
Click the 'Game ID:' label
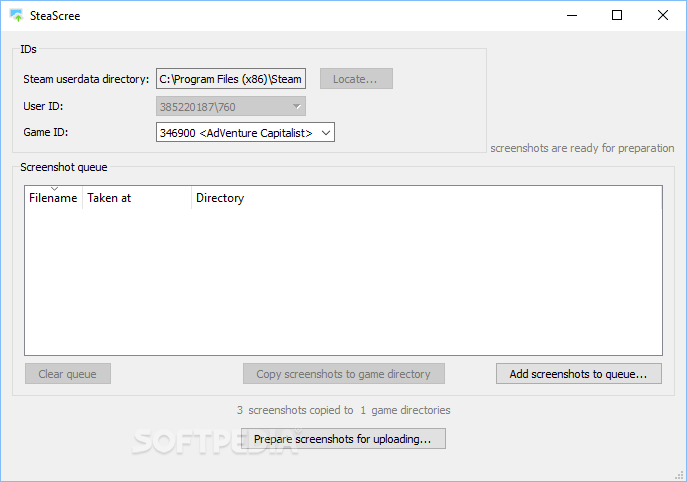(x=46, y=132)
